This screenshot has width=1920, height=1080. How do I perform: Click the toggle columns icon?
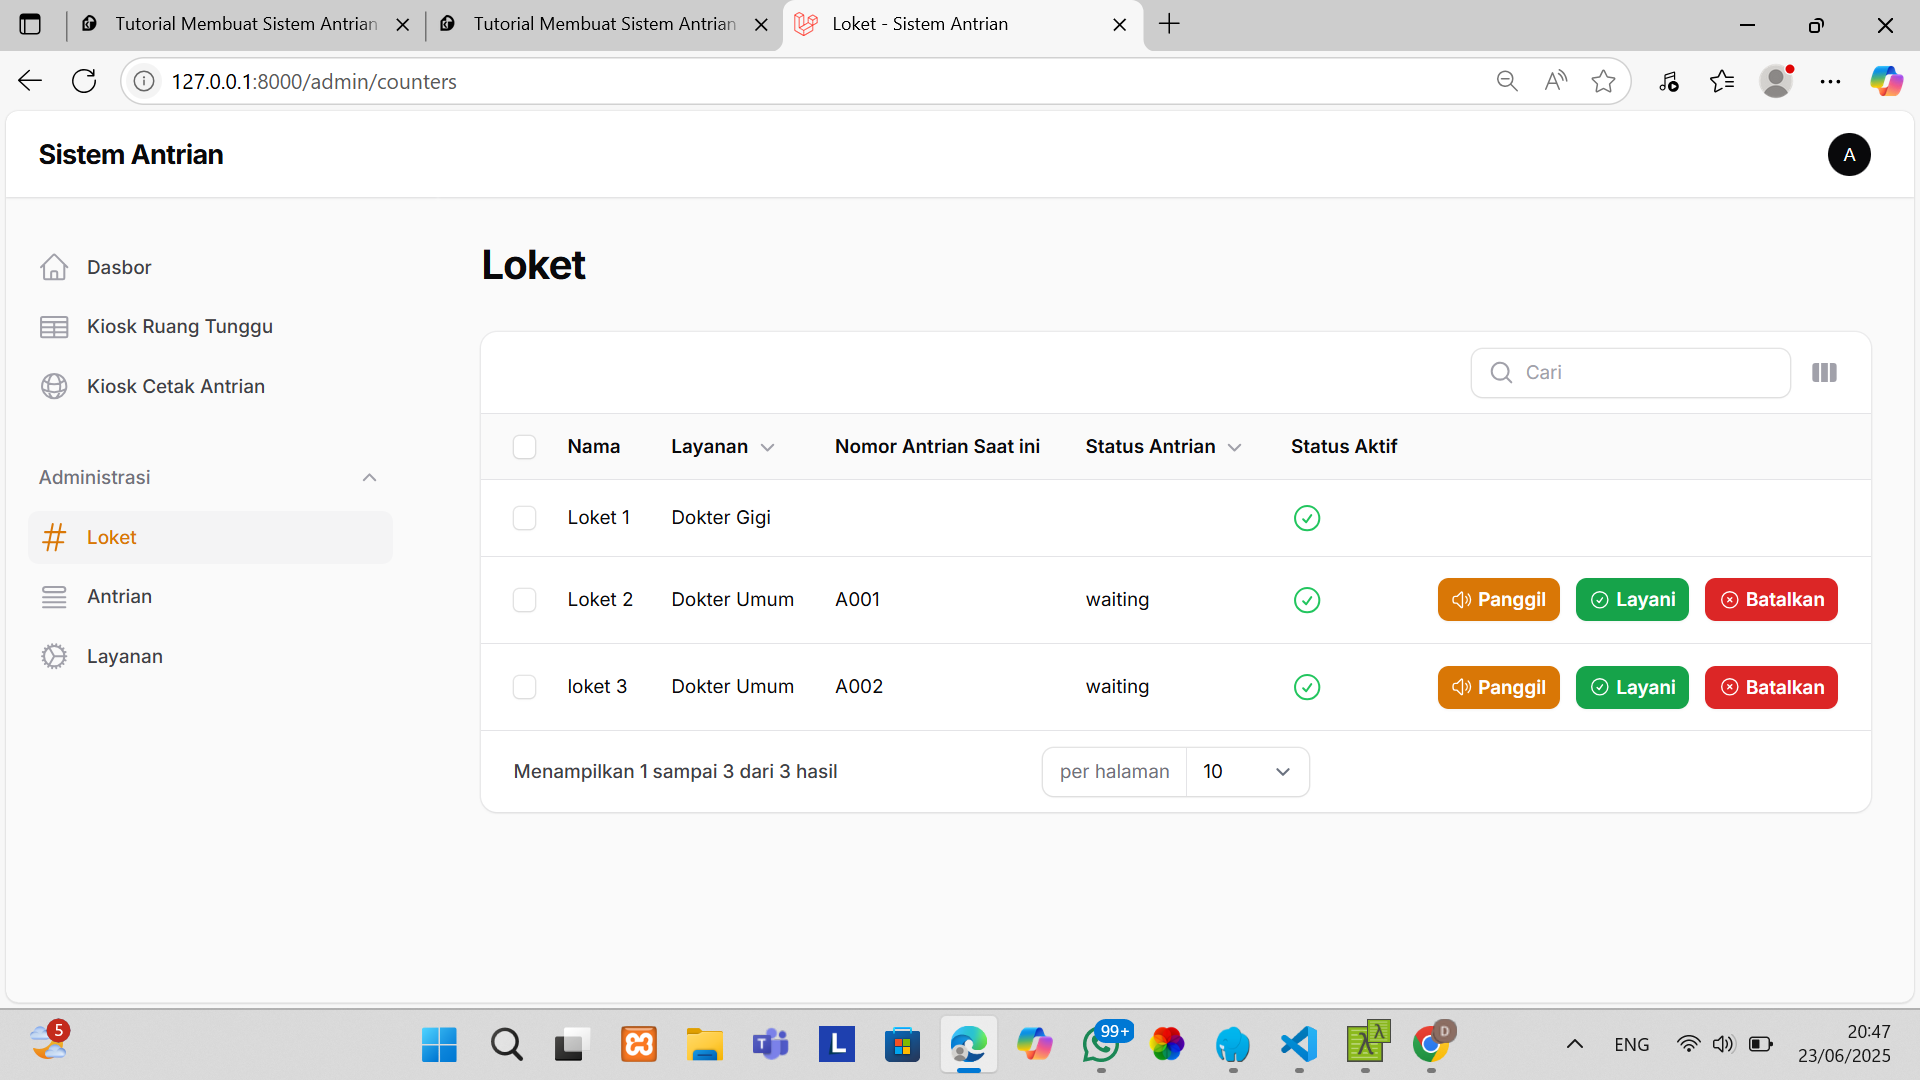click(1824, 373)
